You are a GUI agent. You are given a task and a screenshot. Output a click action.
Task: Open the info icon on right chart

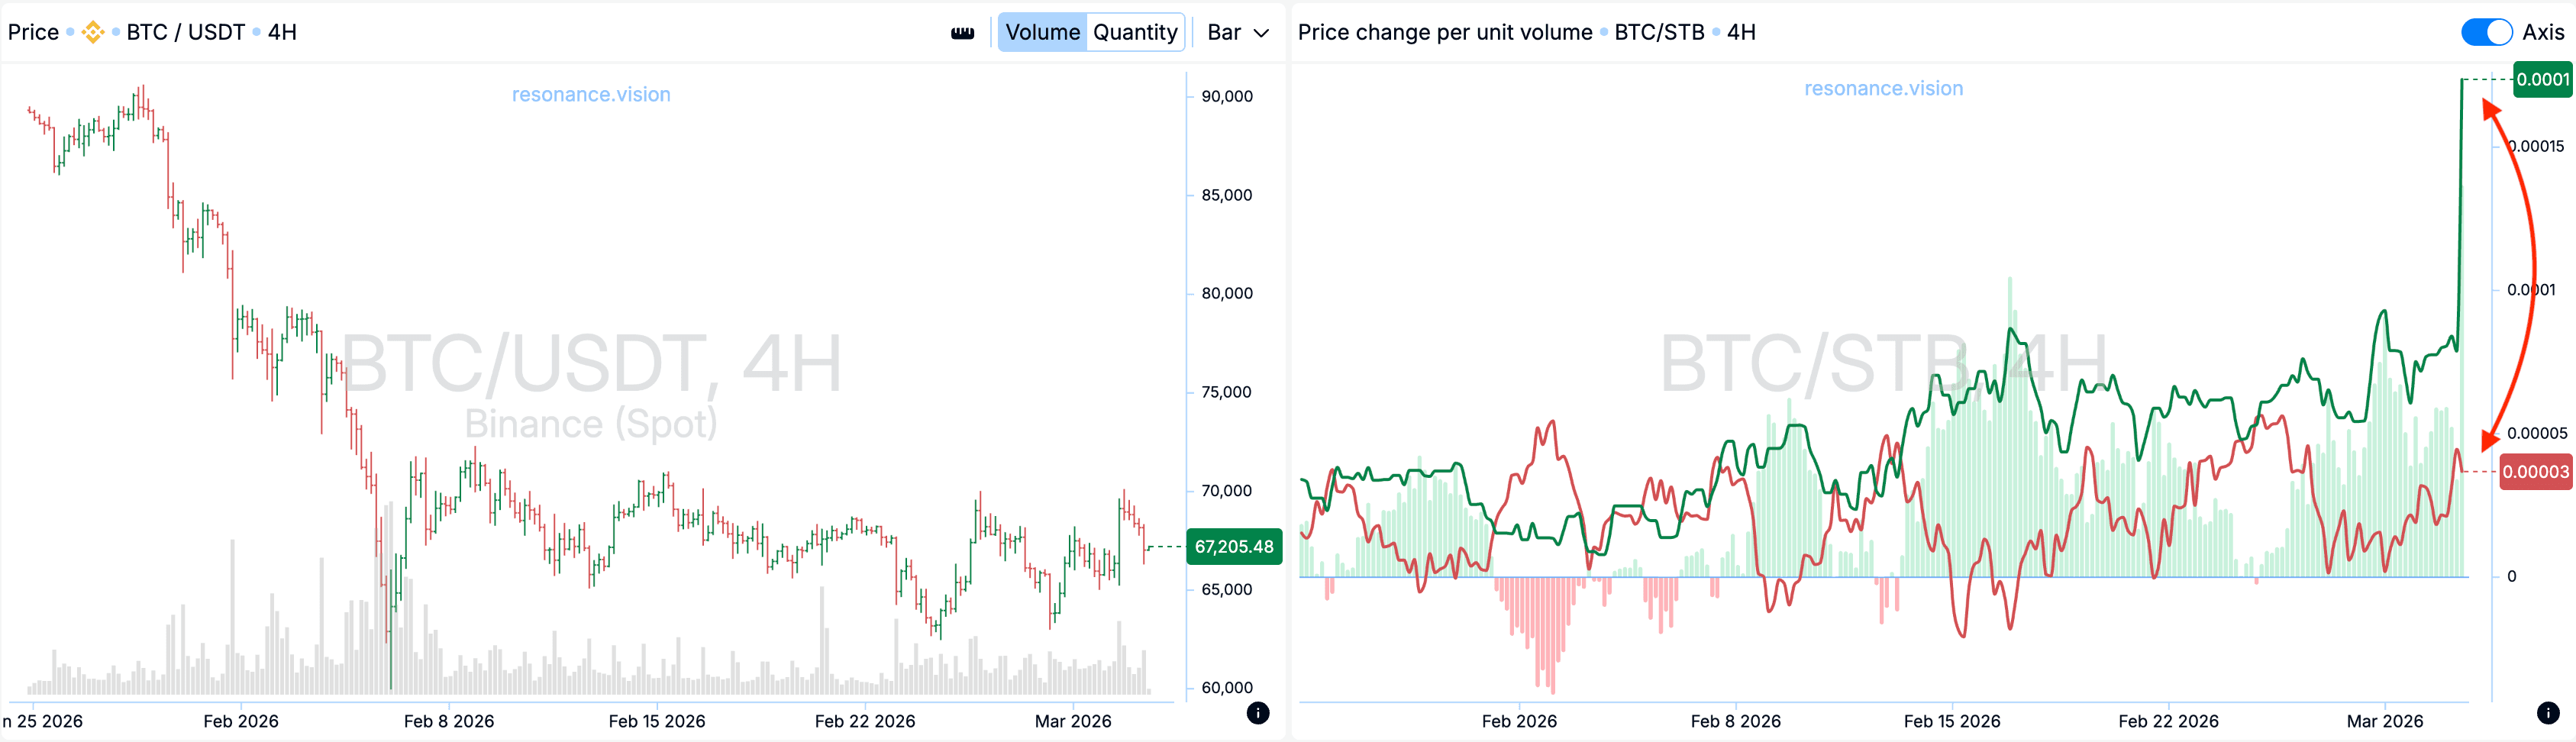[2548, 713]
